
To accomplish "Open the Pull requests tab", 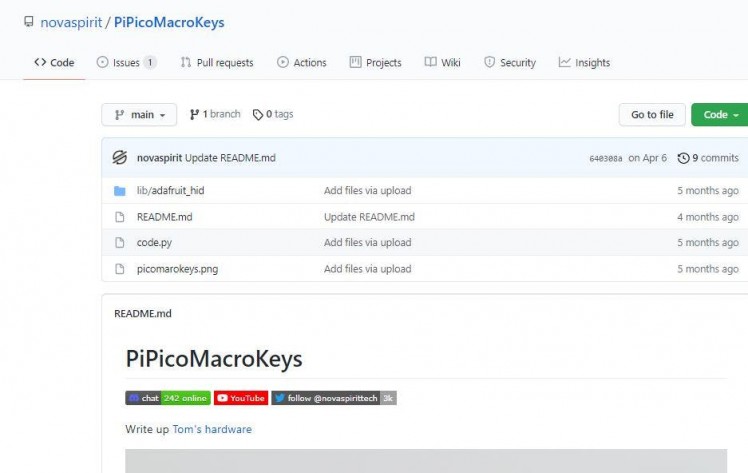I will 216,62.
